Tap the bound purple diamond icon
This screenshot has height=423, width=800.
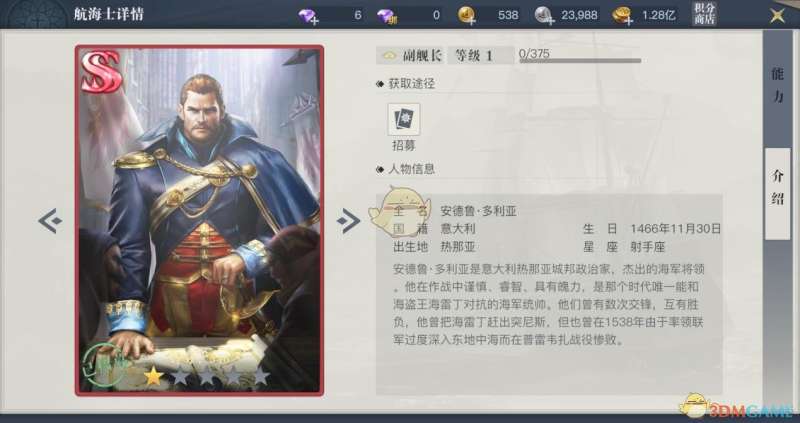point(387,16)
